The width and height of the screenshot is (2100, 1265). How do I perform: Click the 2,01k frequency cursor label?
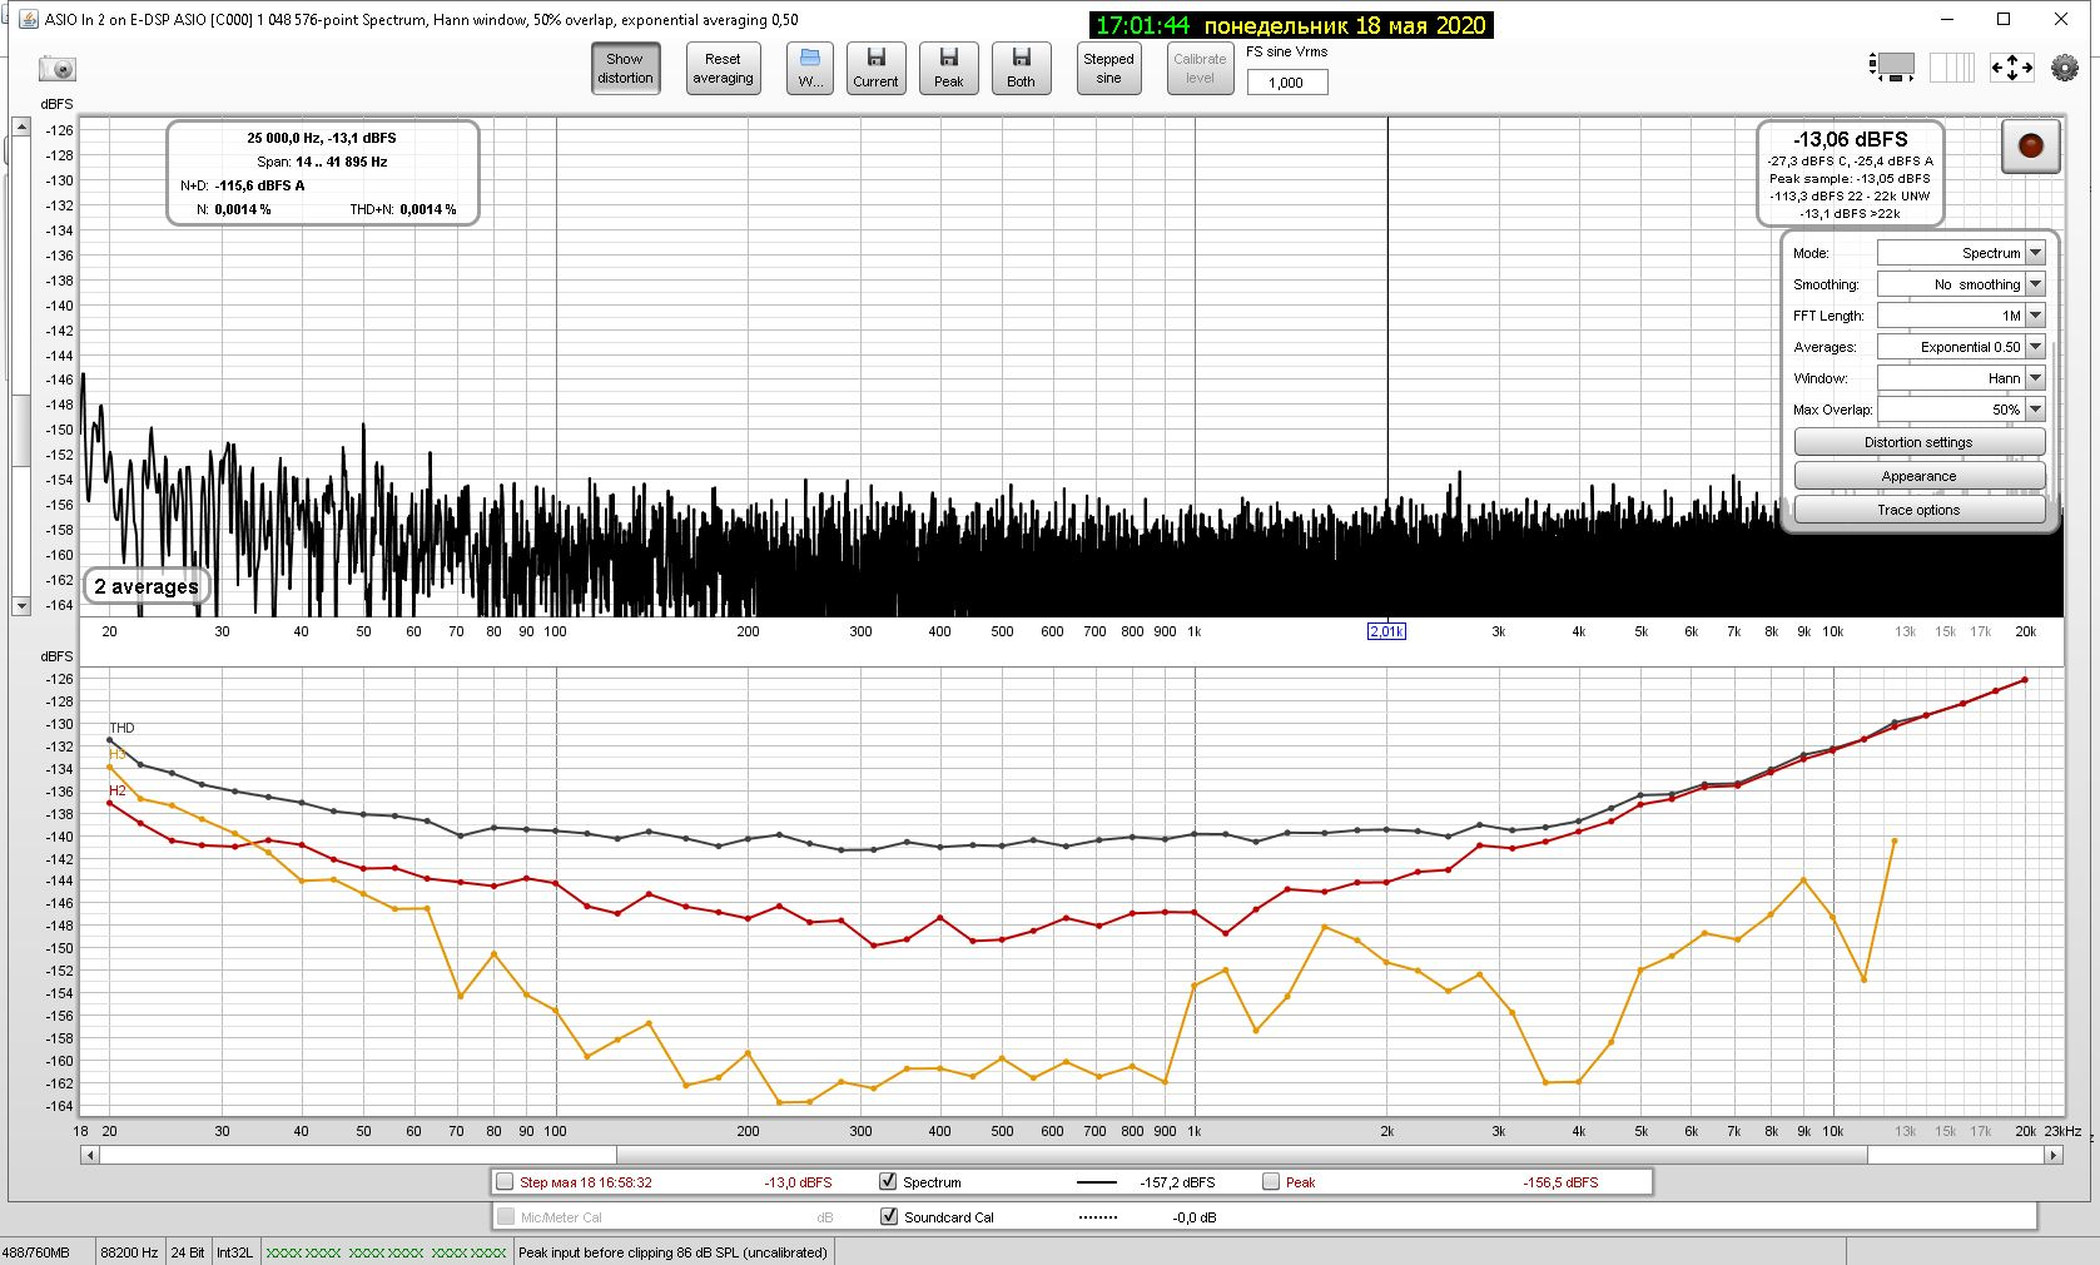click(x=1386, y=631)
